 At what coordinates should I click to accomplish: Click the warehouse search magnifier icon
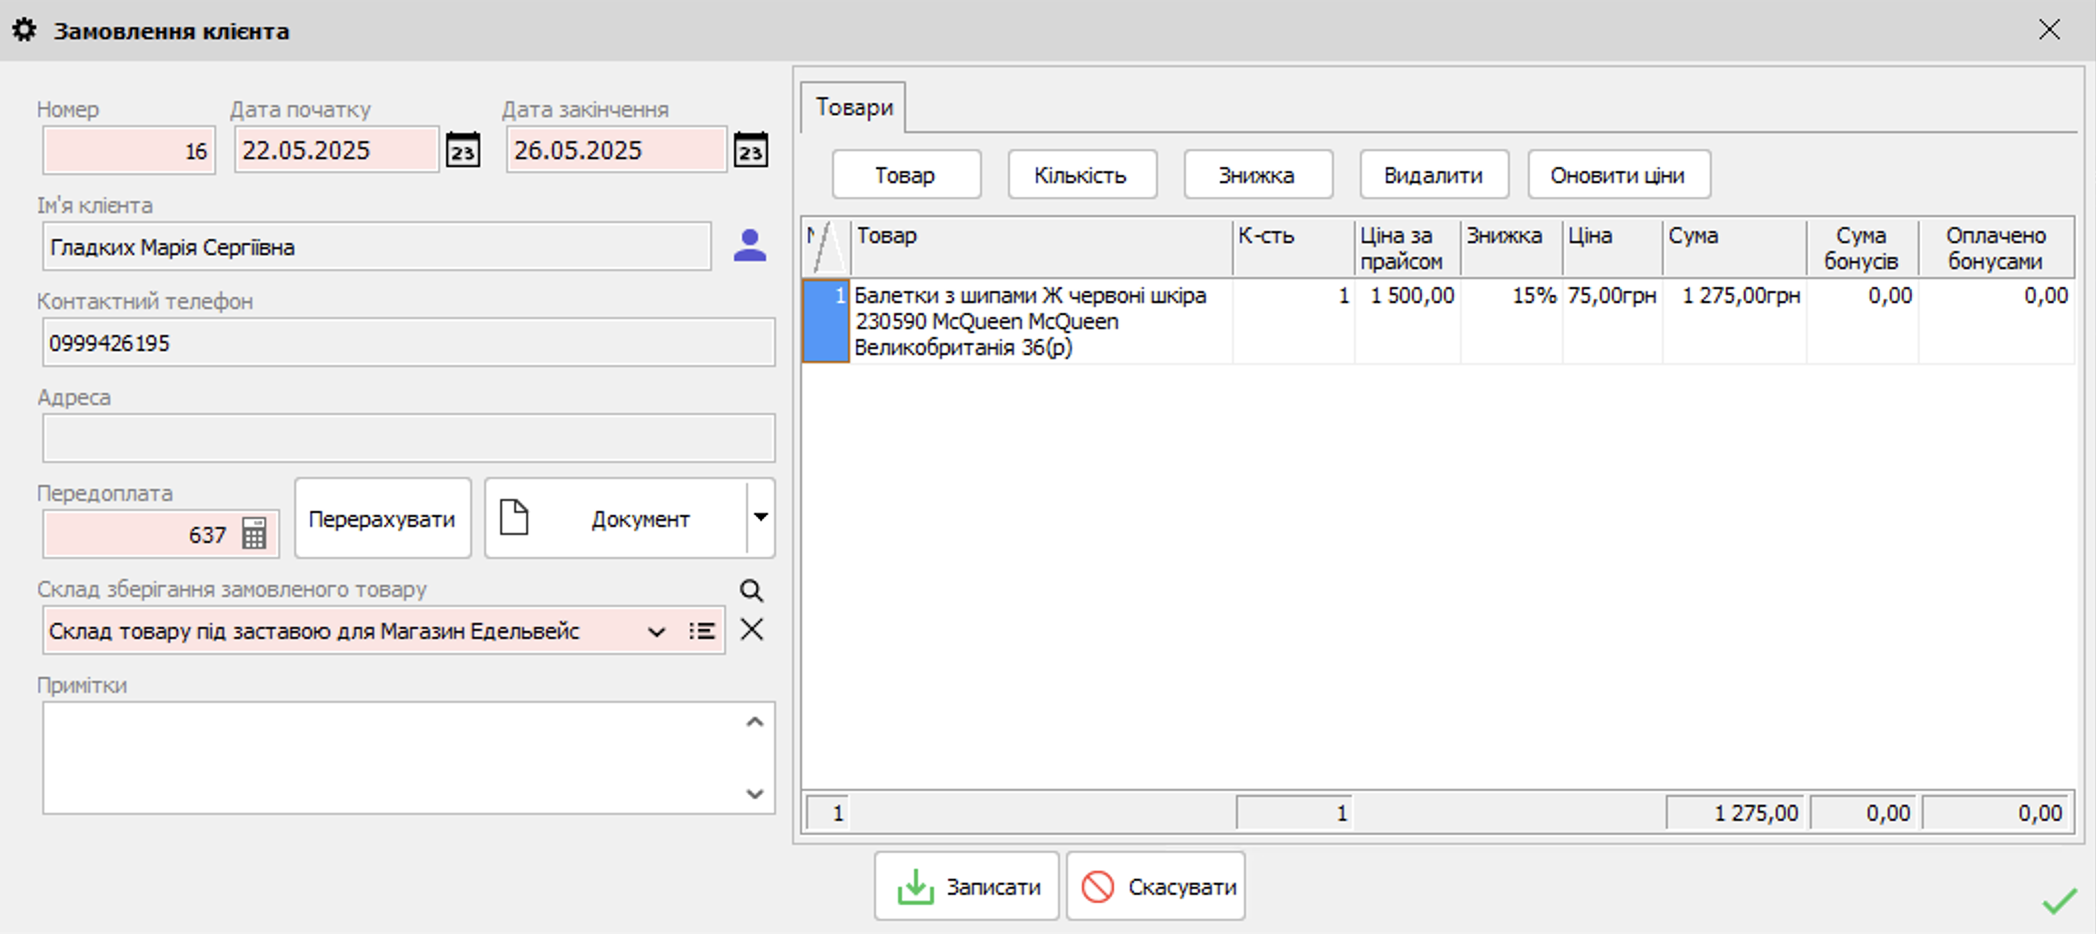[751, 591]
